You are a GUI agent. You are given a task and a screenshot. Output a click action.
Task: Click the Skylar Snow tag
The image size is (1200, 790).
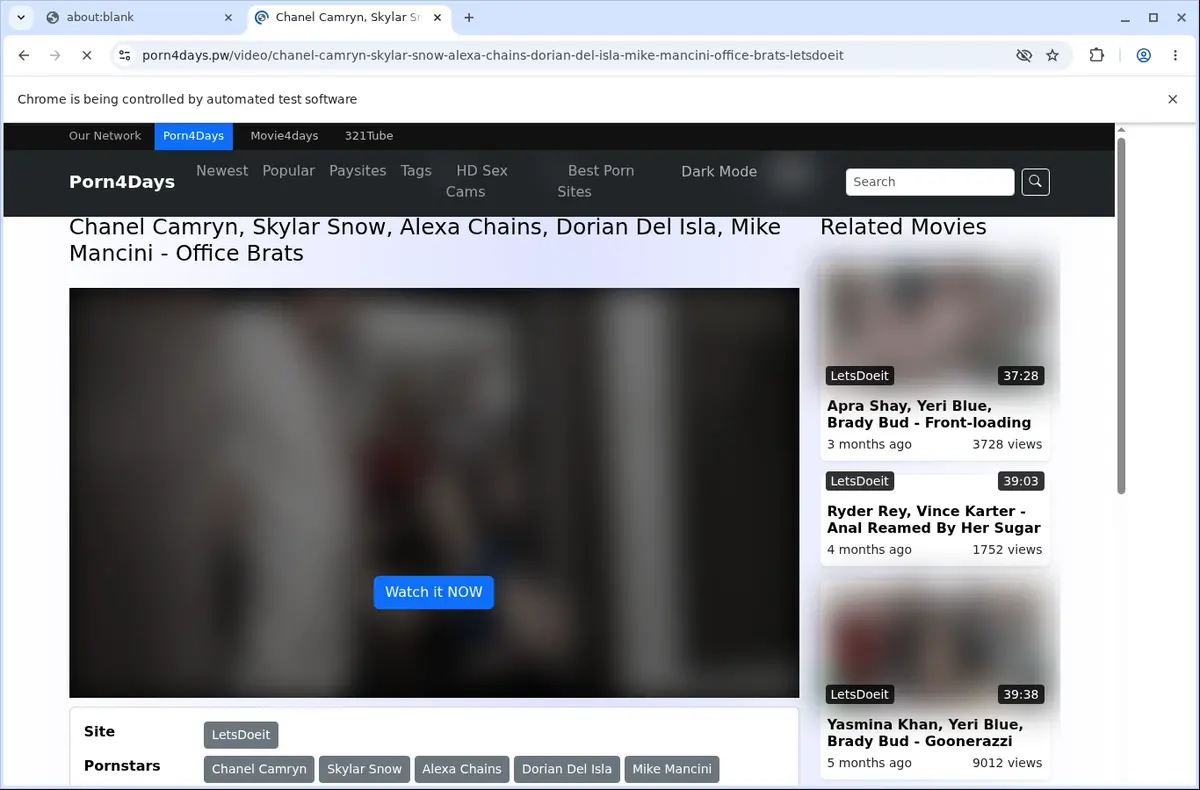point(364,769)
